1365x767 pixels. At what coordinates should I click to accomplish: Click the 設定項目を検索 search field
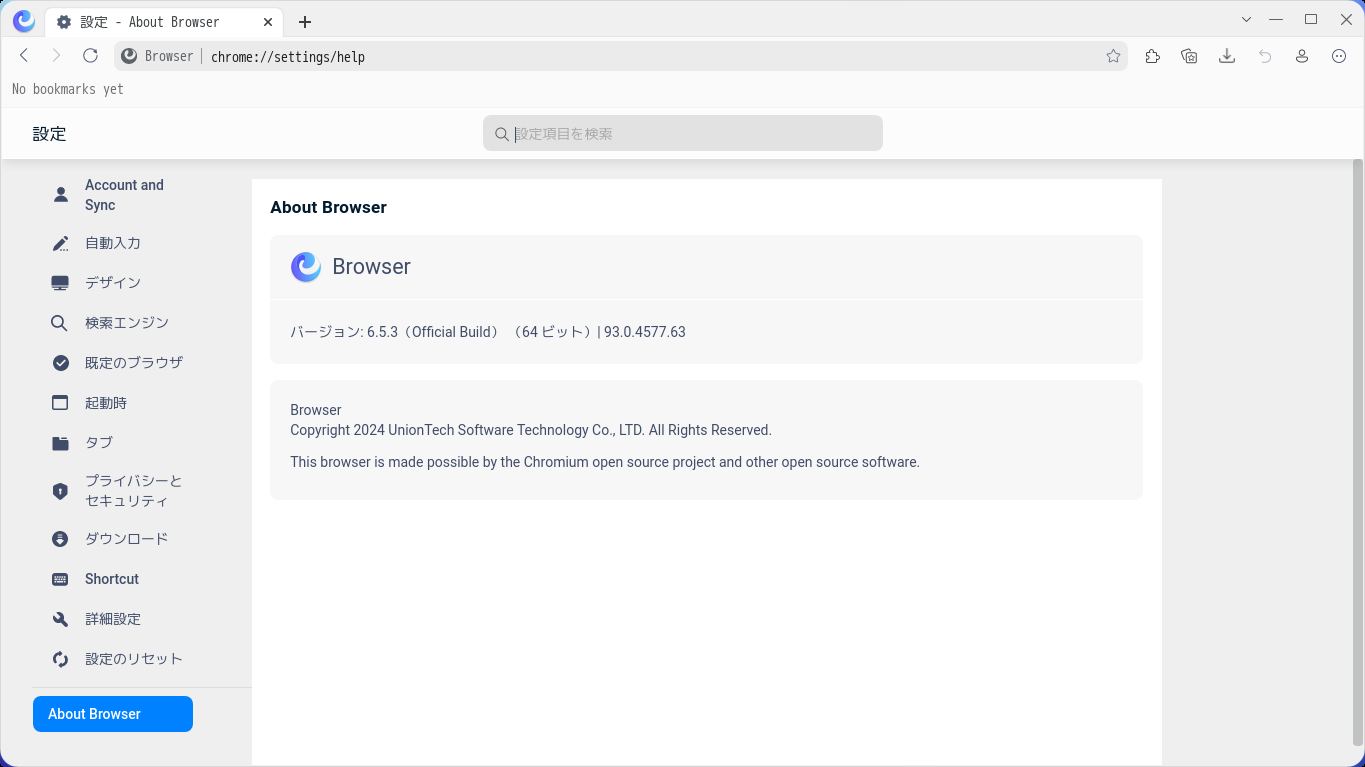[683, 133]
